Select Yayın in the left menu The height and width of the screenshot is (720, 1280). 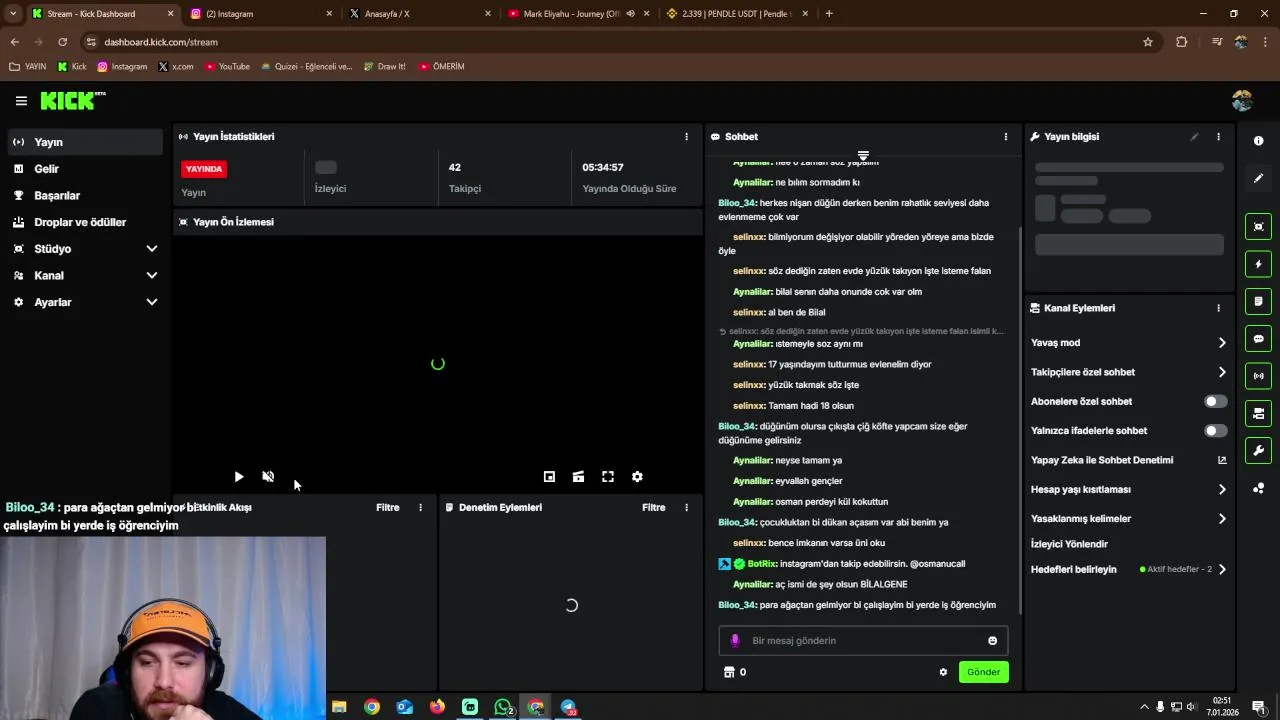(x=84, y=142)
